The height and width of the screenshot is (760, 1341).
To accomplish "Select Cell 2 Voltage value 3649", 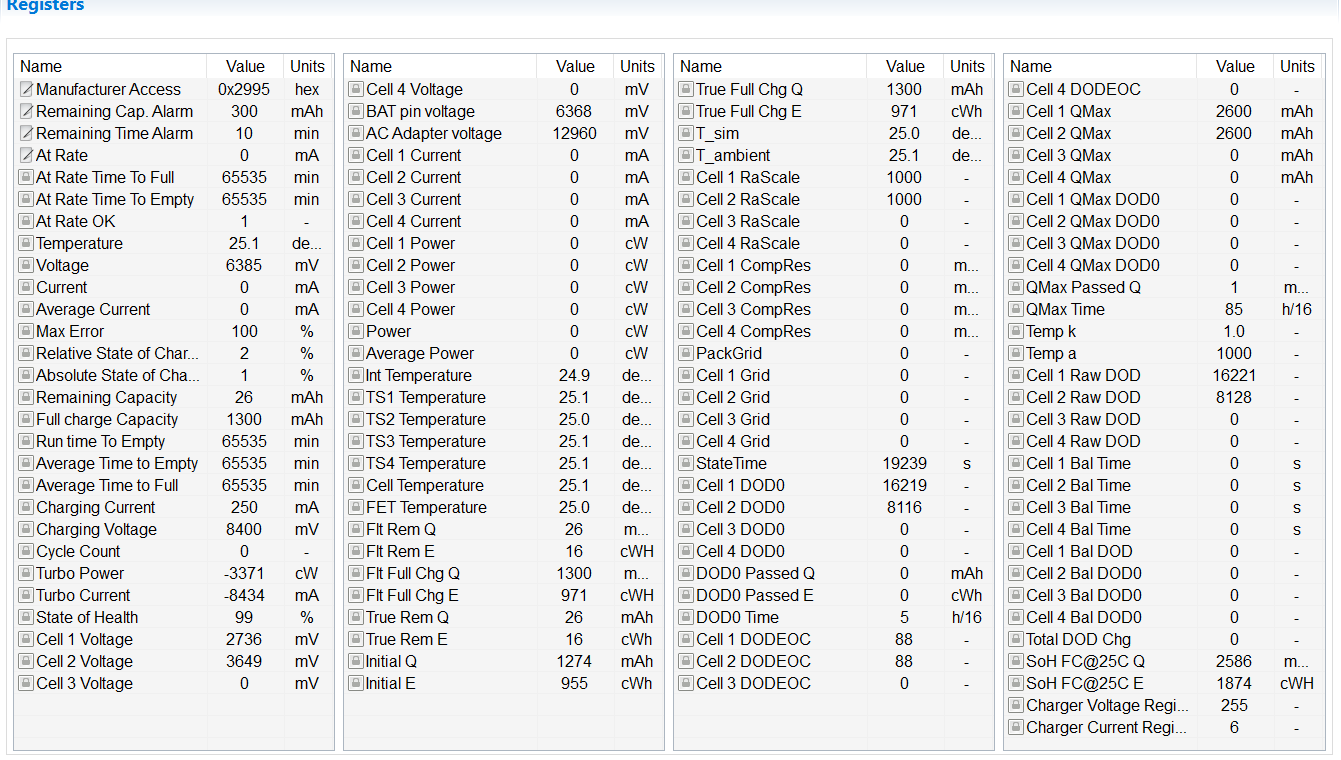I will coord(244,662).
